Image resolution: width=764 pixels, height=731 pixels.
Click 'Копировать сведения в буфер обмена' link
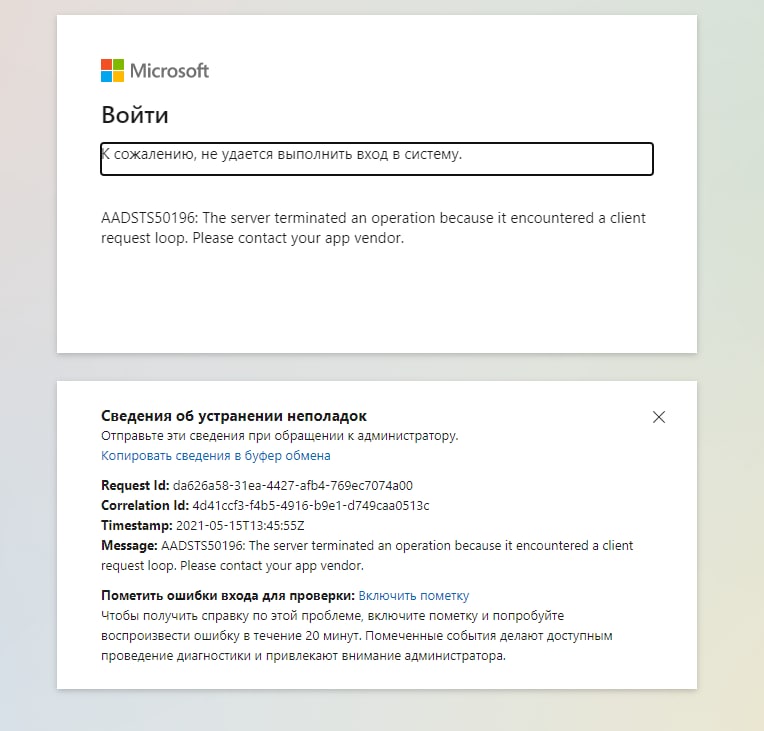pyautogui.click(x=216, y=456)
